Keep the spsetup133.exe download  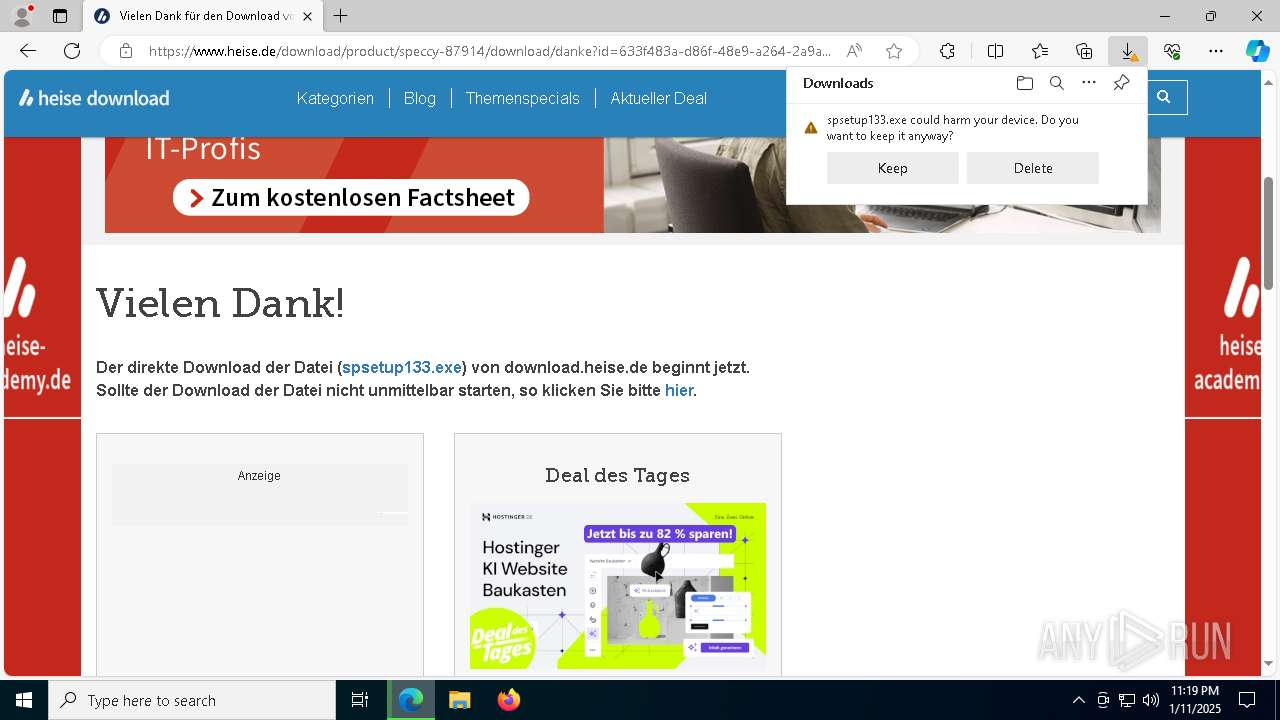coord(893,168)
